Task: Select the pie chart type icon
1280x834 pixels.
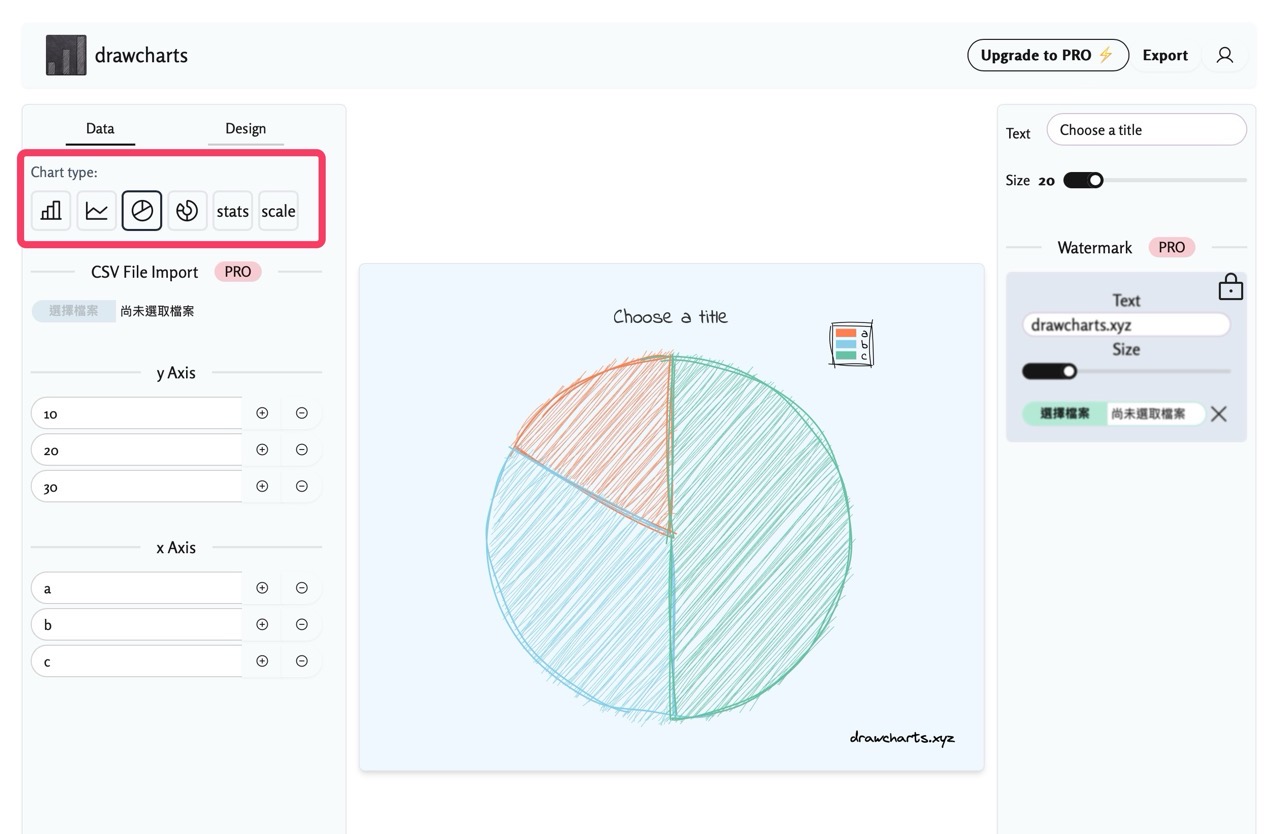Action: (142, 211)
